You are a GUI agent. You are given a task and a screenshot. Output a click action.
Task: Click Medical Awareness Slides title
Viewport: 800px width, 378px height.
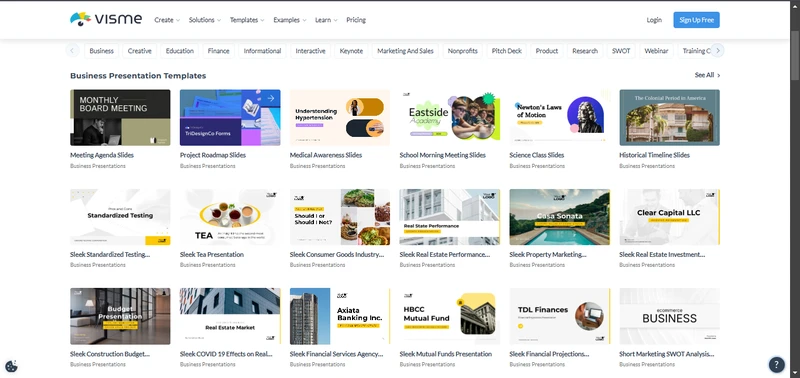pos(326,155)
